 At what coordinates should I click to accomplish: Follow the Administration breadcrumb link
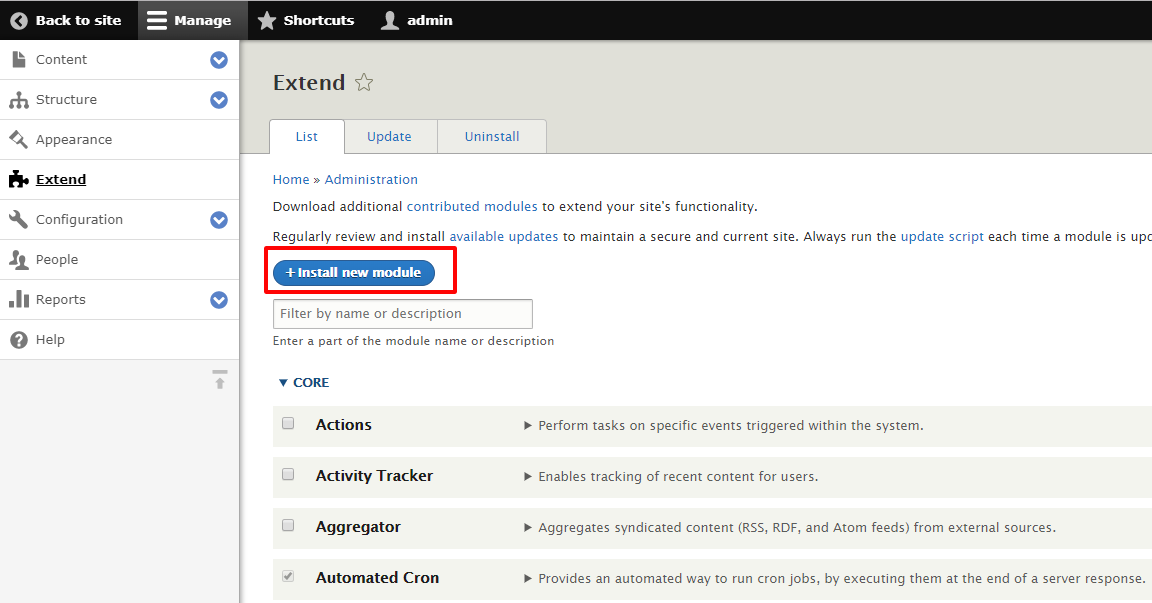pyautogui.click(x=371, y=179)
